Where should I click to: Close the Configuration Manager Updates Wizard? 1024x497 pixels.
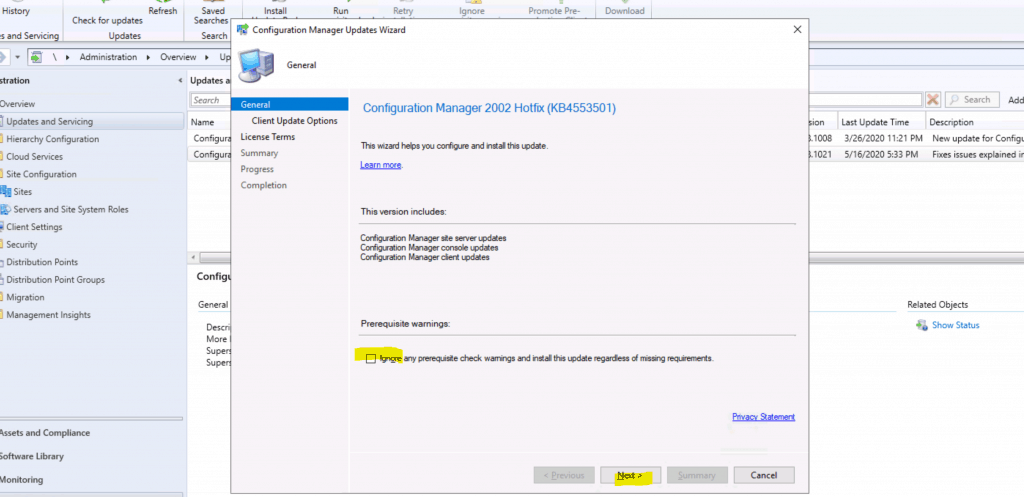pos(797,29)
